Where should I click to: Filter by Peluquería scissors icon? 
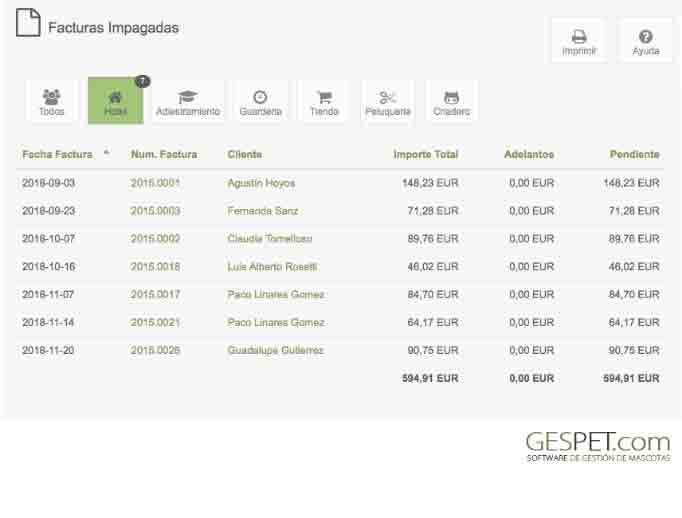tap(388, 101)
